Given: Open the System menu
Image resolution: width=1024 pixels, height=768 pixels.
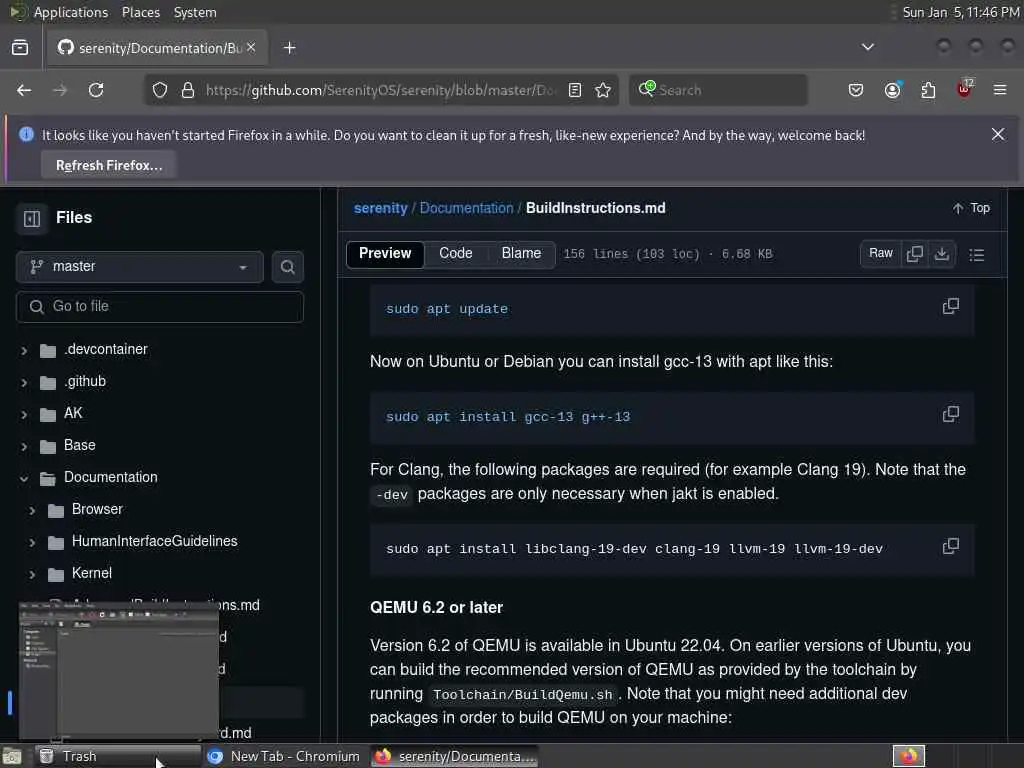Looking at the screenshot, I should (x=195, y=12).
